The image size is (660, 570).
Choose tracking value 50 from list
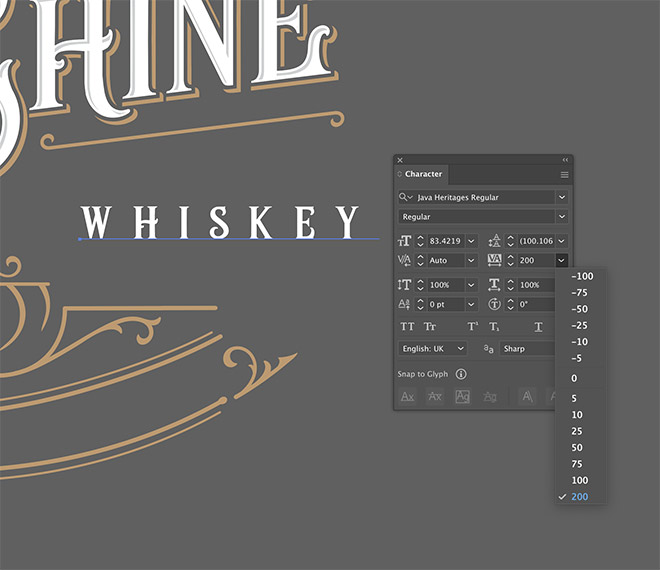(x=577, y=448)
